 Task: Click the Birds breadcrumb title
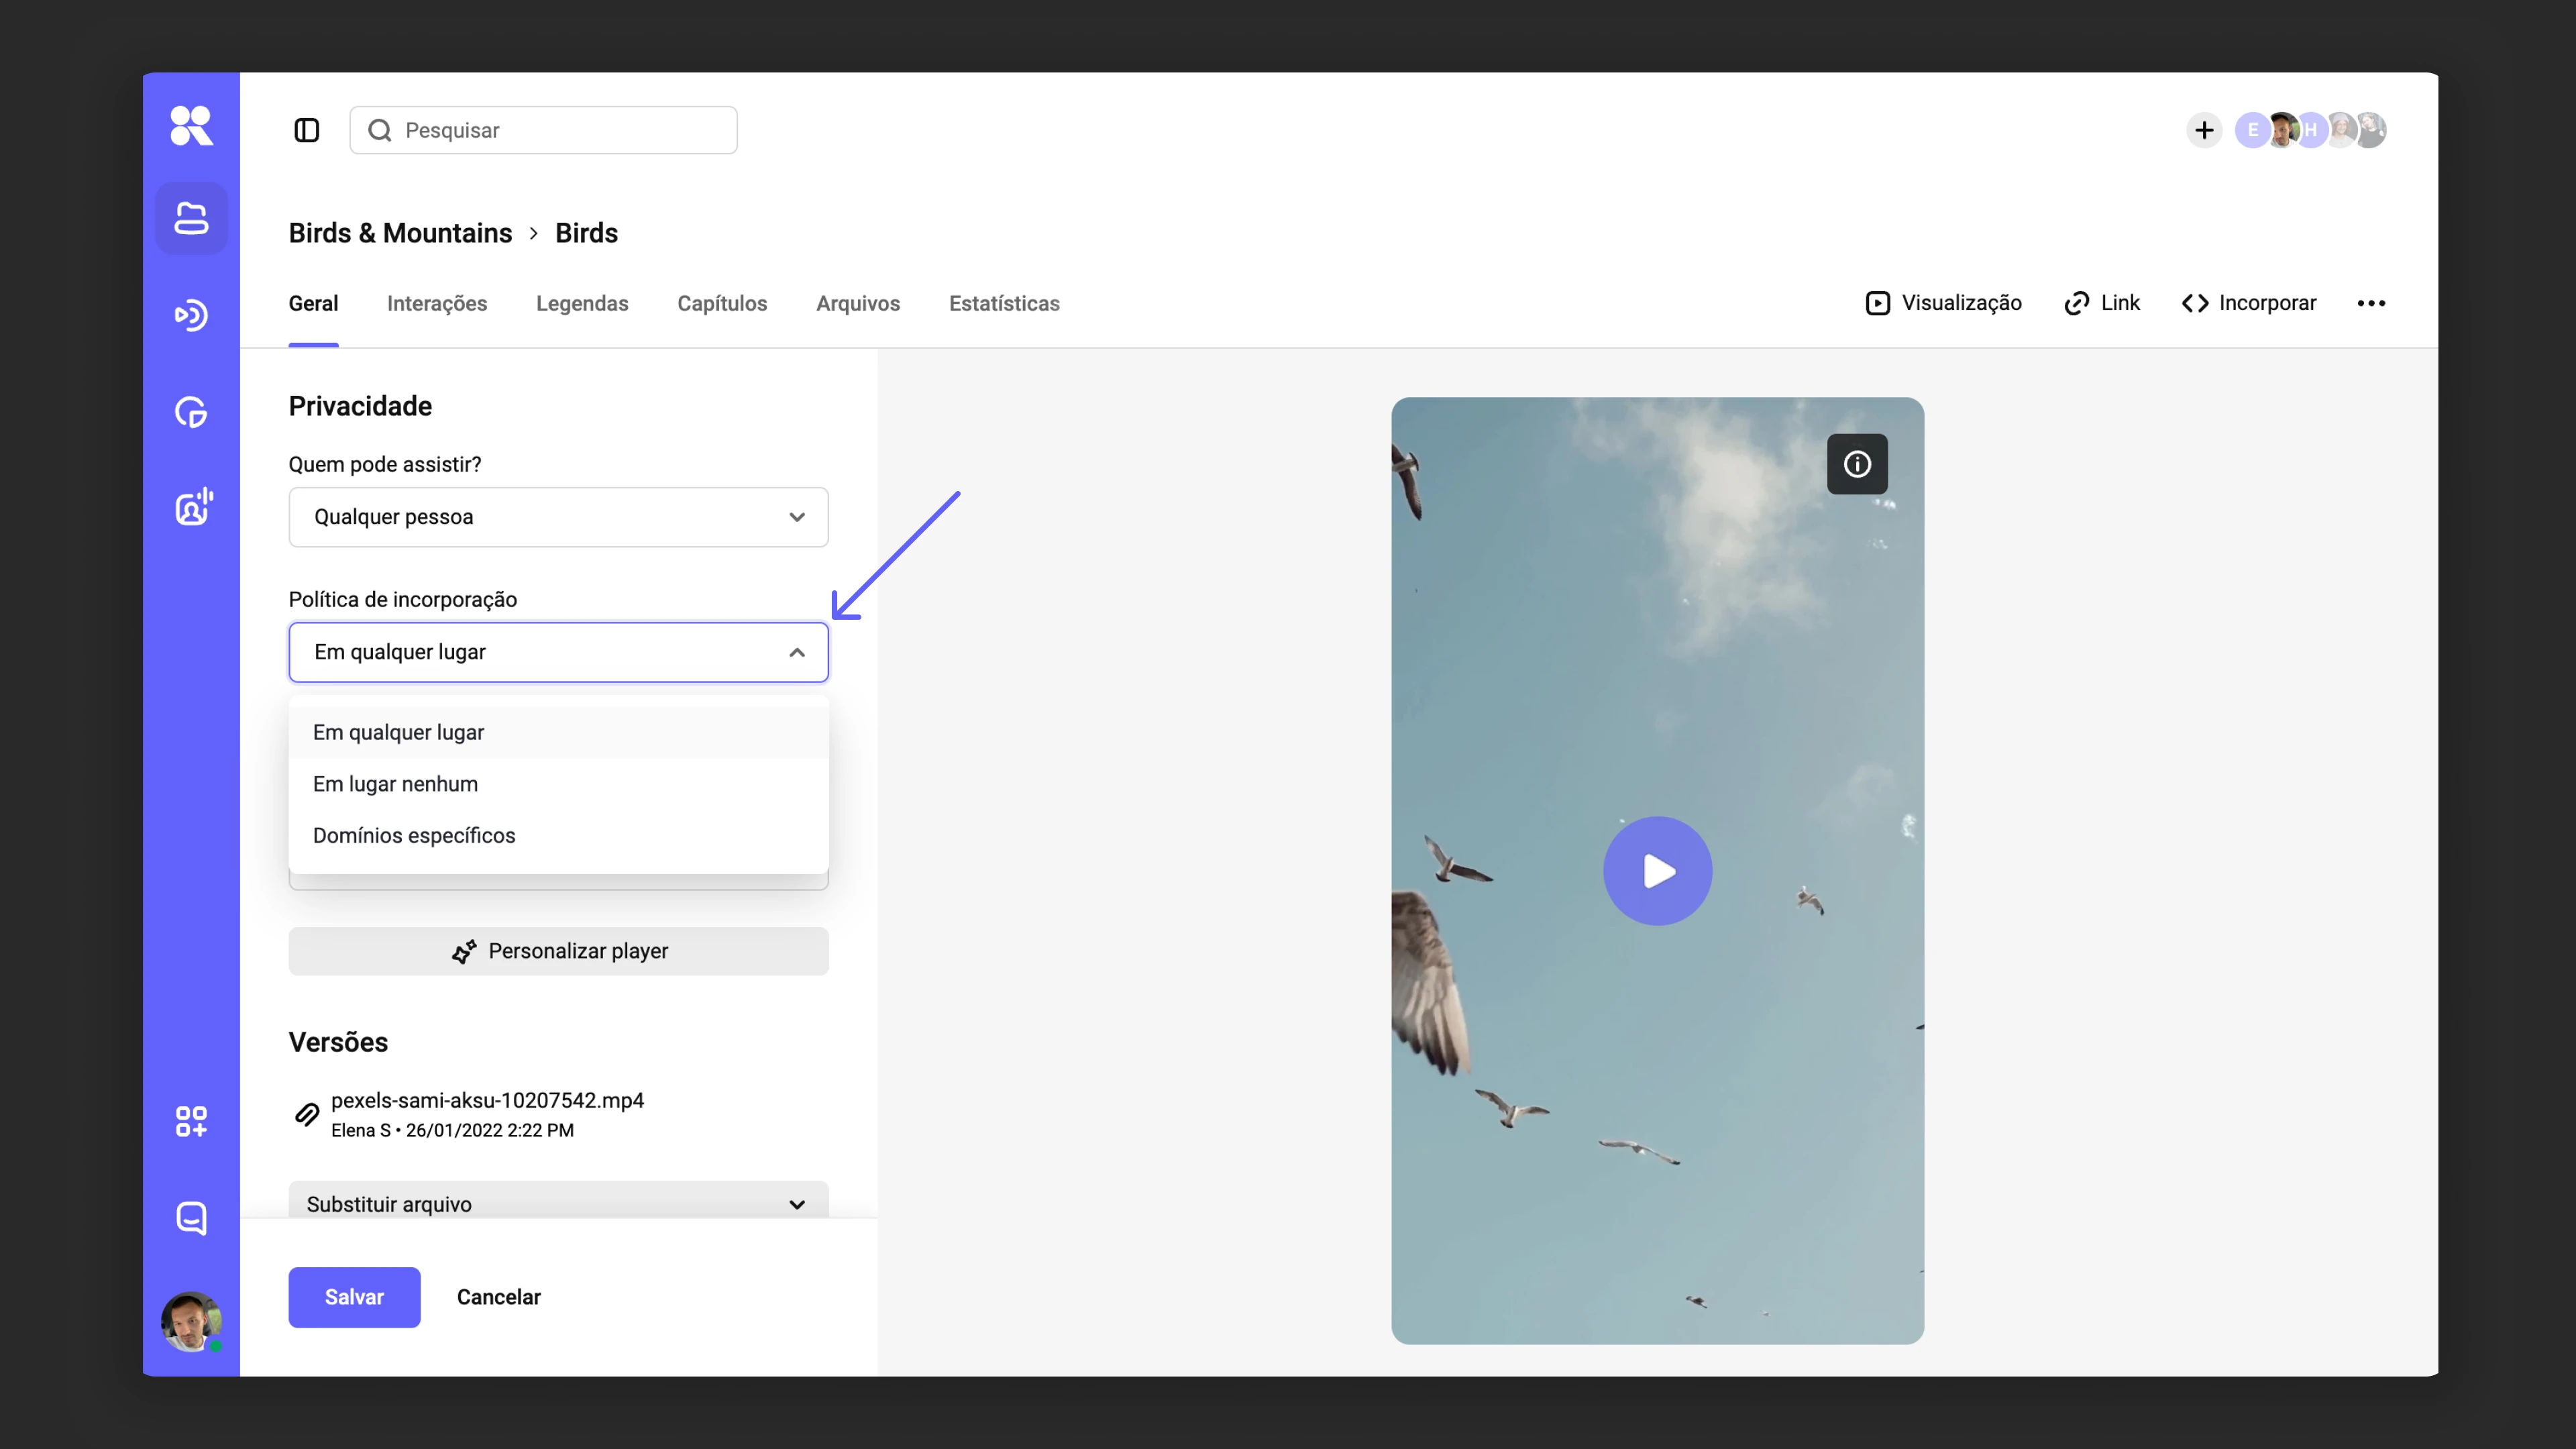point(586,233)
